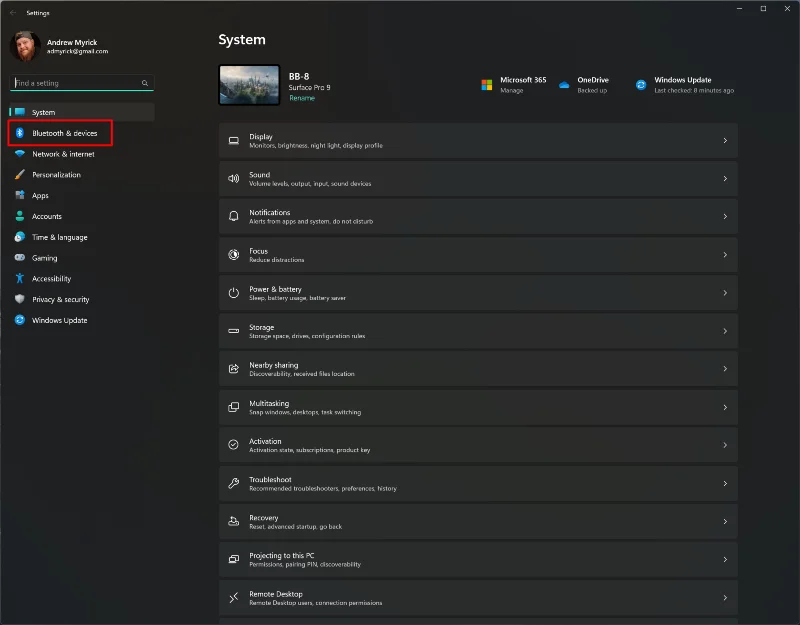
Task: Click the Rename link under BB-8
Action: (302, 98)
